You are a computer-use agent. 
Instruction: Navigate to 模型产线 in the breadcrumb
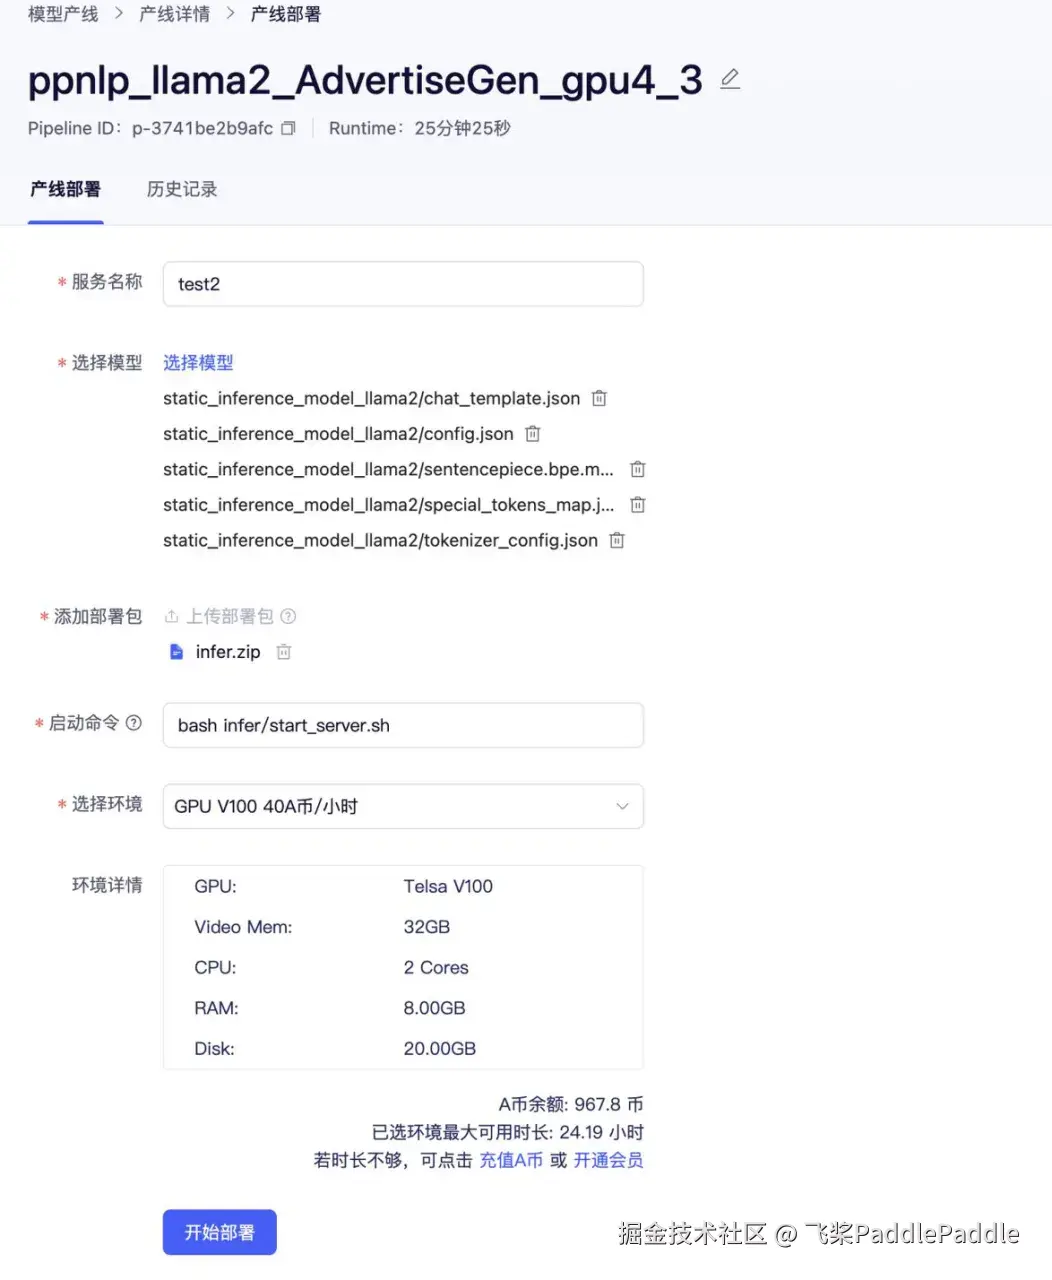click(x=62, y=14)
